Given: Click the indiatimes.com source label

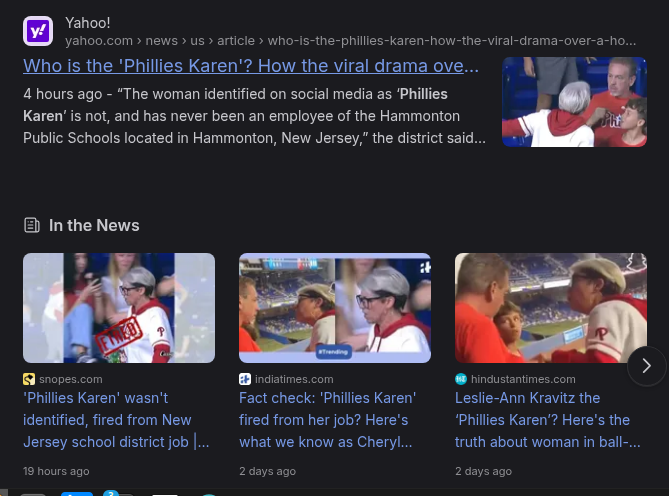Looking at the screenshot, I should pos(294,379).
